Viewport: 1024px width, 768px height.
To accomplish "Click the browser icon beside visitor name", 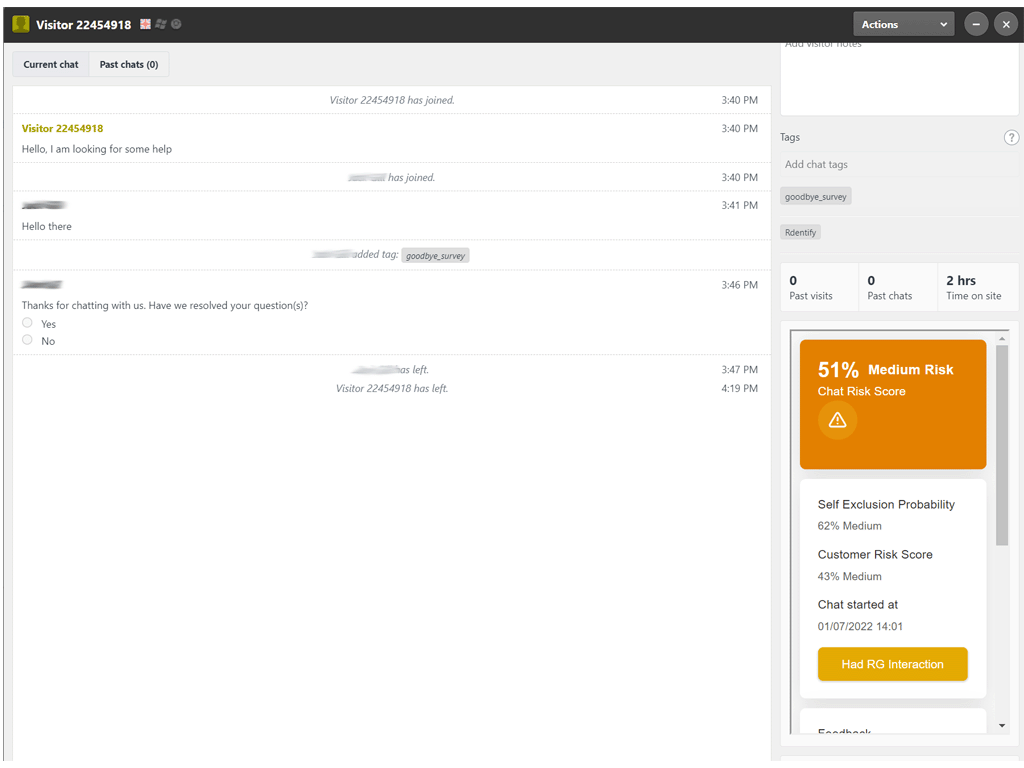I will (x=176, y=24).
